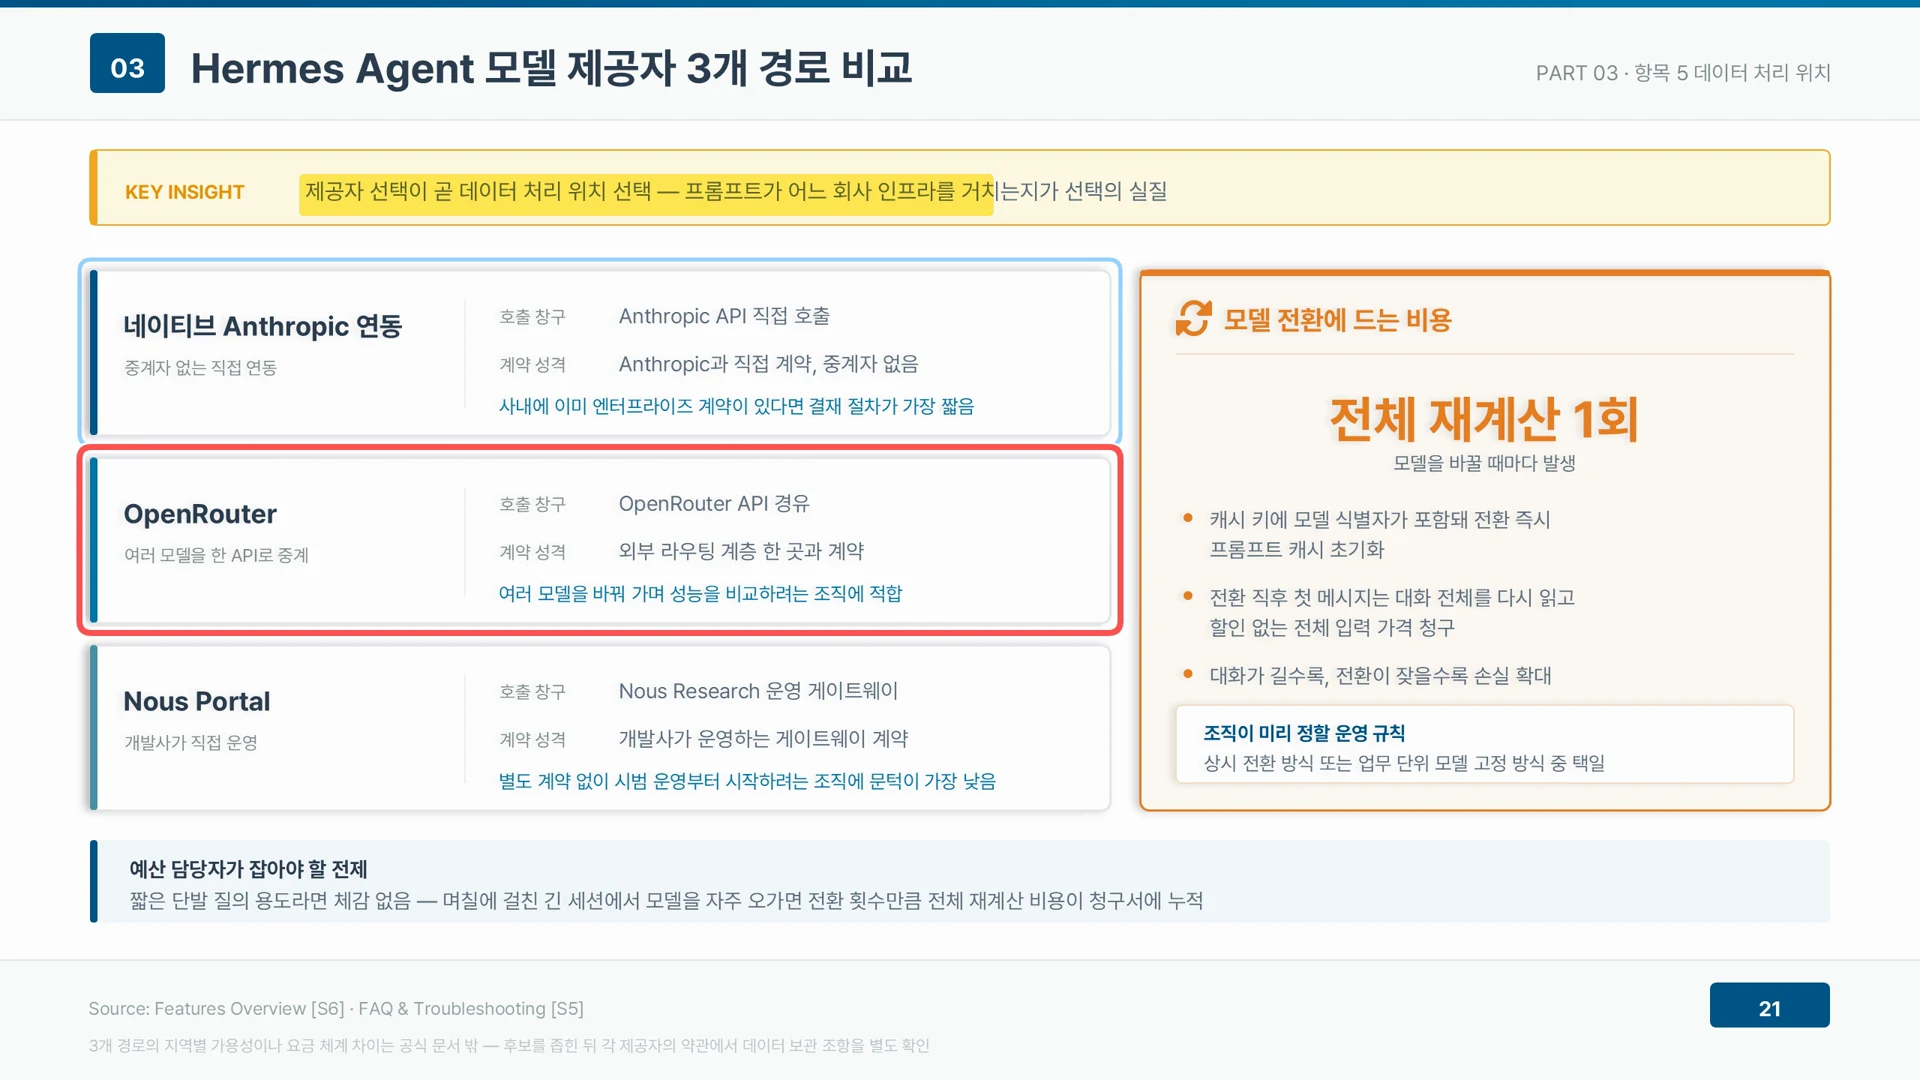The height and width of the screenshot is (1080, 1920).
Task: Click the subtitle 중계자 없는 직접 연동
Action: pyautogui.click(x=200, y=368)
